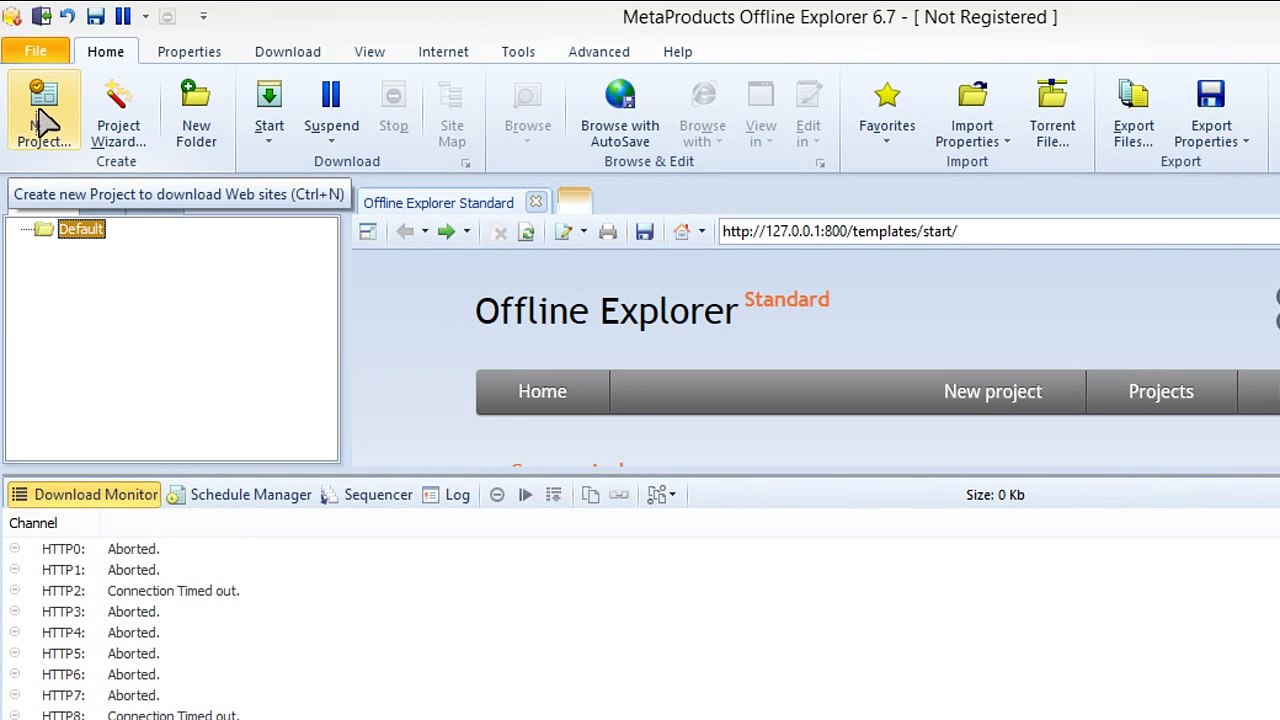Open the Forward history dropdown arrow
The height and width of the screenshot is (720, 1280).
(x=466, y=232)
